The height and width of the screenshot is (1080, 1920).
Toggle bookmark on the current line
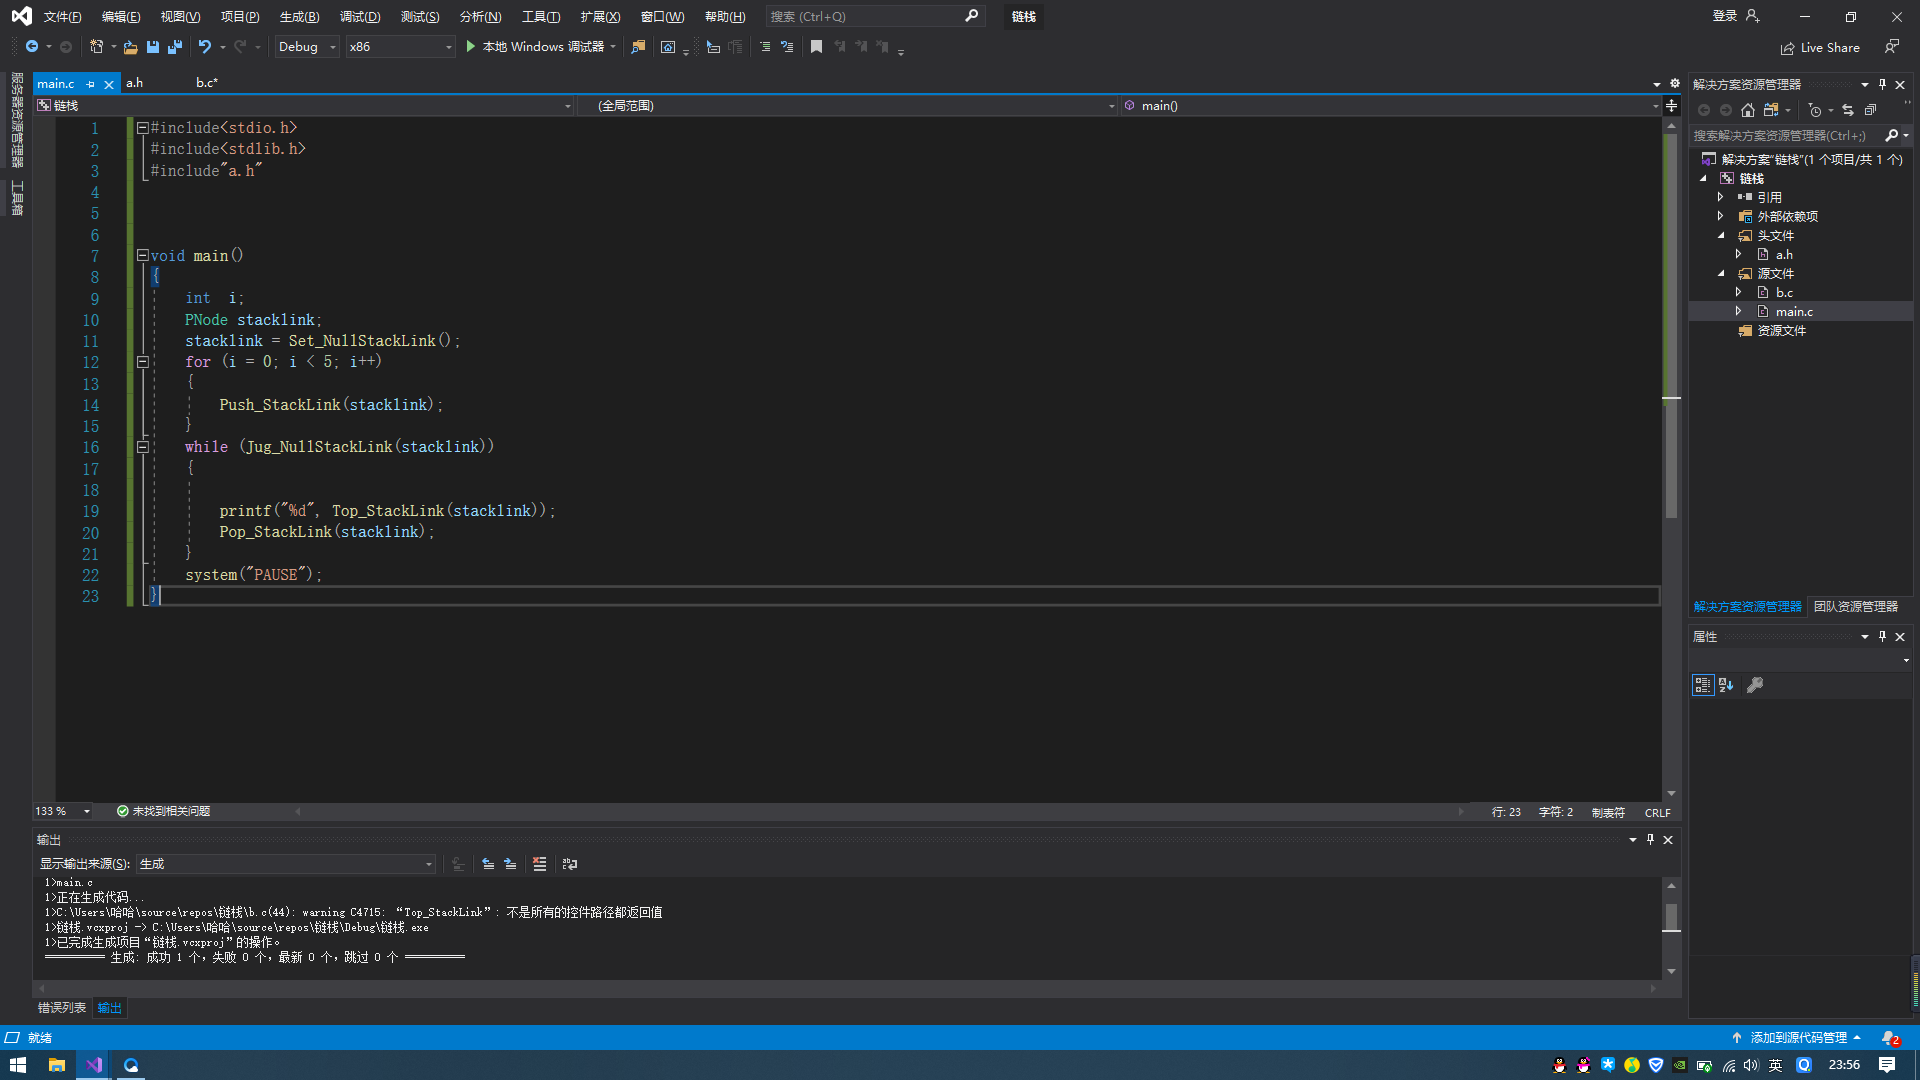(816, 47)
